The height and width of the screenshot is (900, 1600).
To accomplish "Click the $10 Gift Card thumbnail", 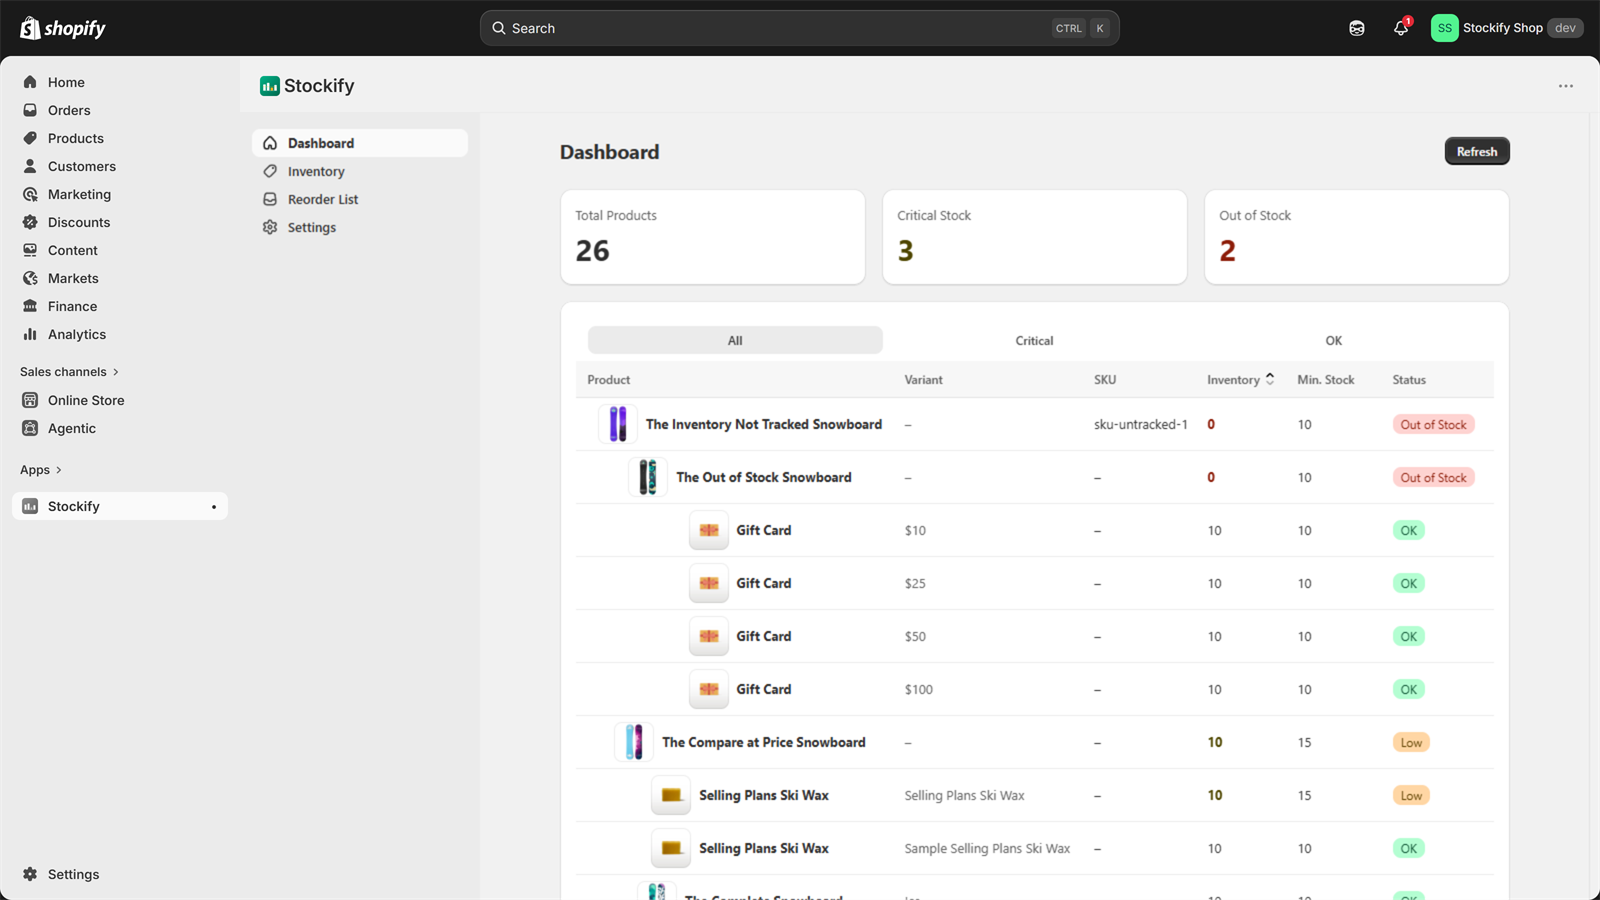I will (x=709, y=530).
